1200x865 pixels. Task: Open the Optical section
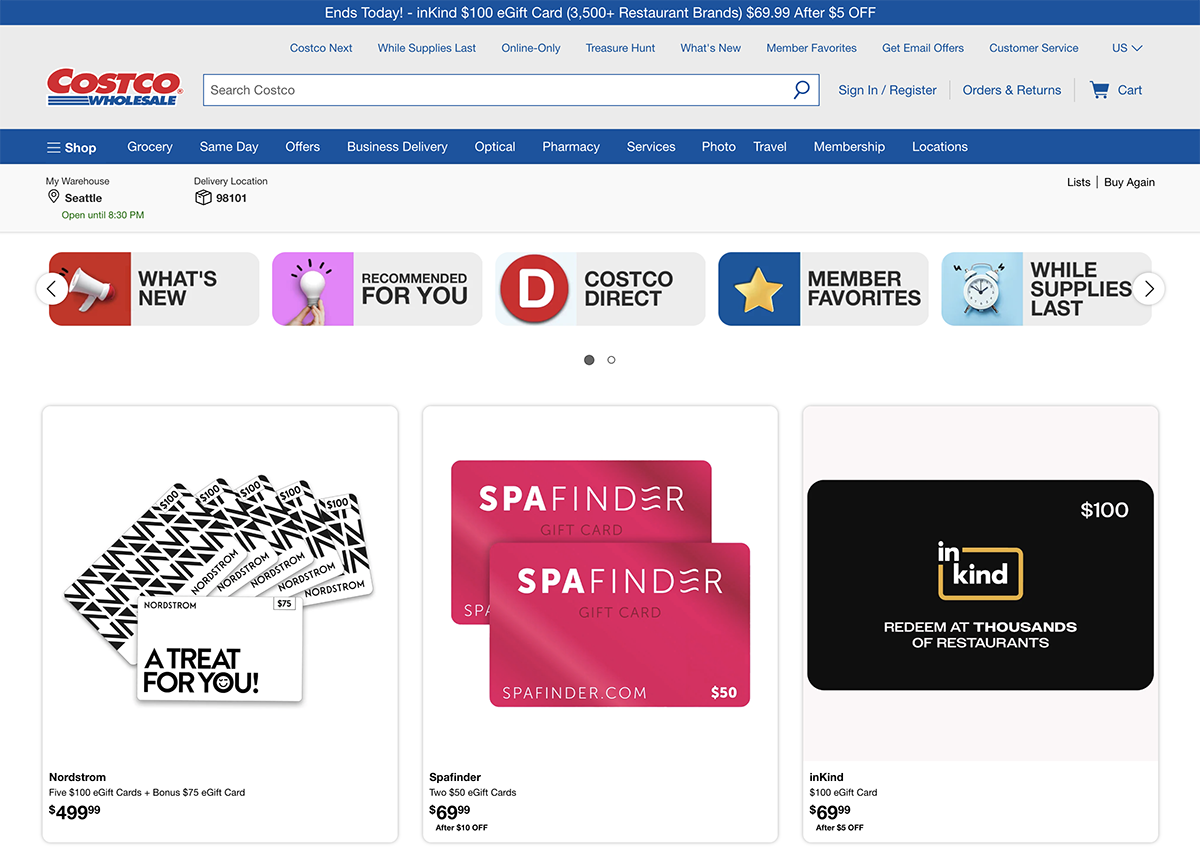tap(495, 147)
